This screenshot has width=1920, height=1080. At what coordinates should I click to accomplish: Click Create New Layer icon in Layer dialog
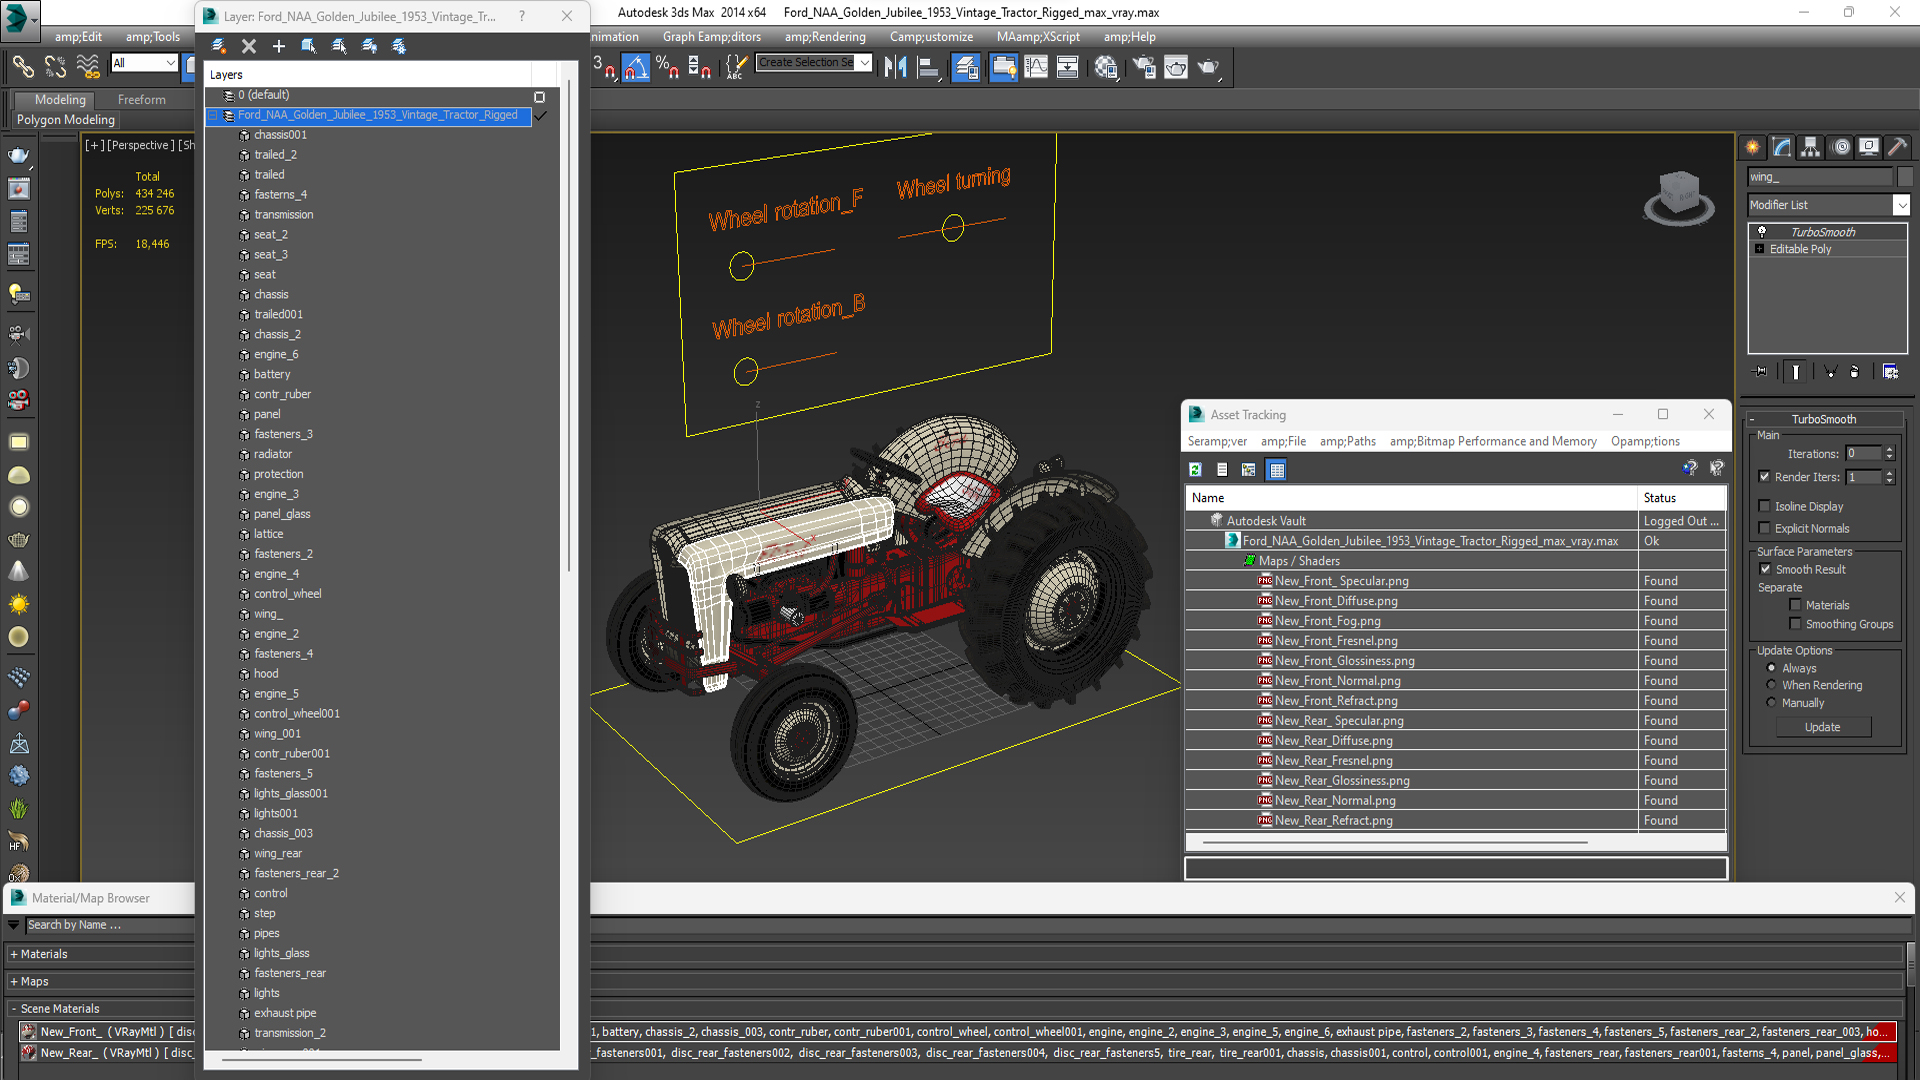(x=219, y=46)
